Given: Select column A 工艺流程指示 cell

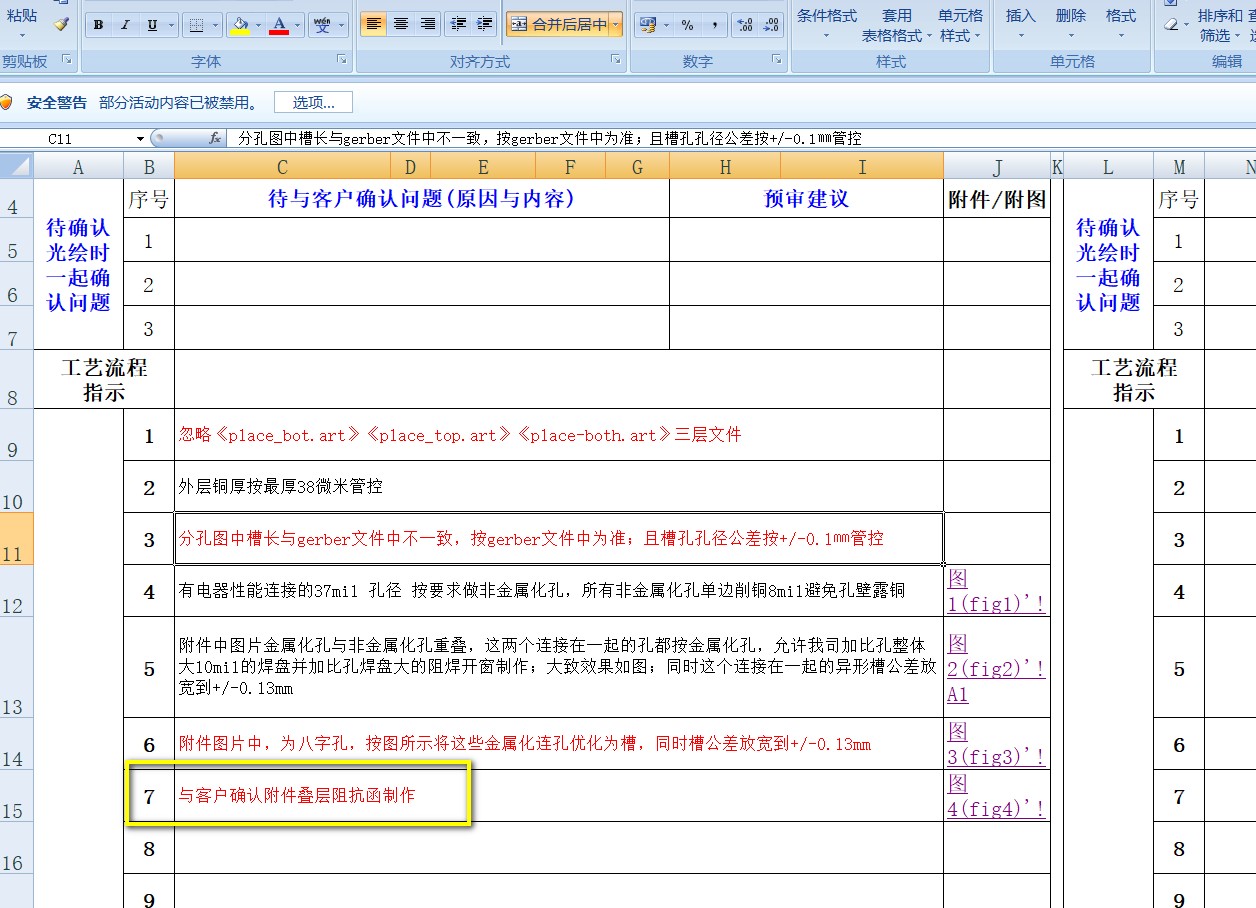Looking at the screenshot, I should (x=104, y=380).
